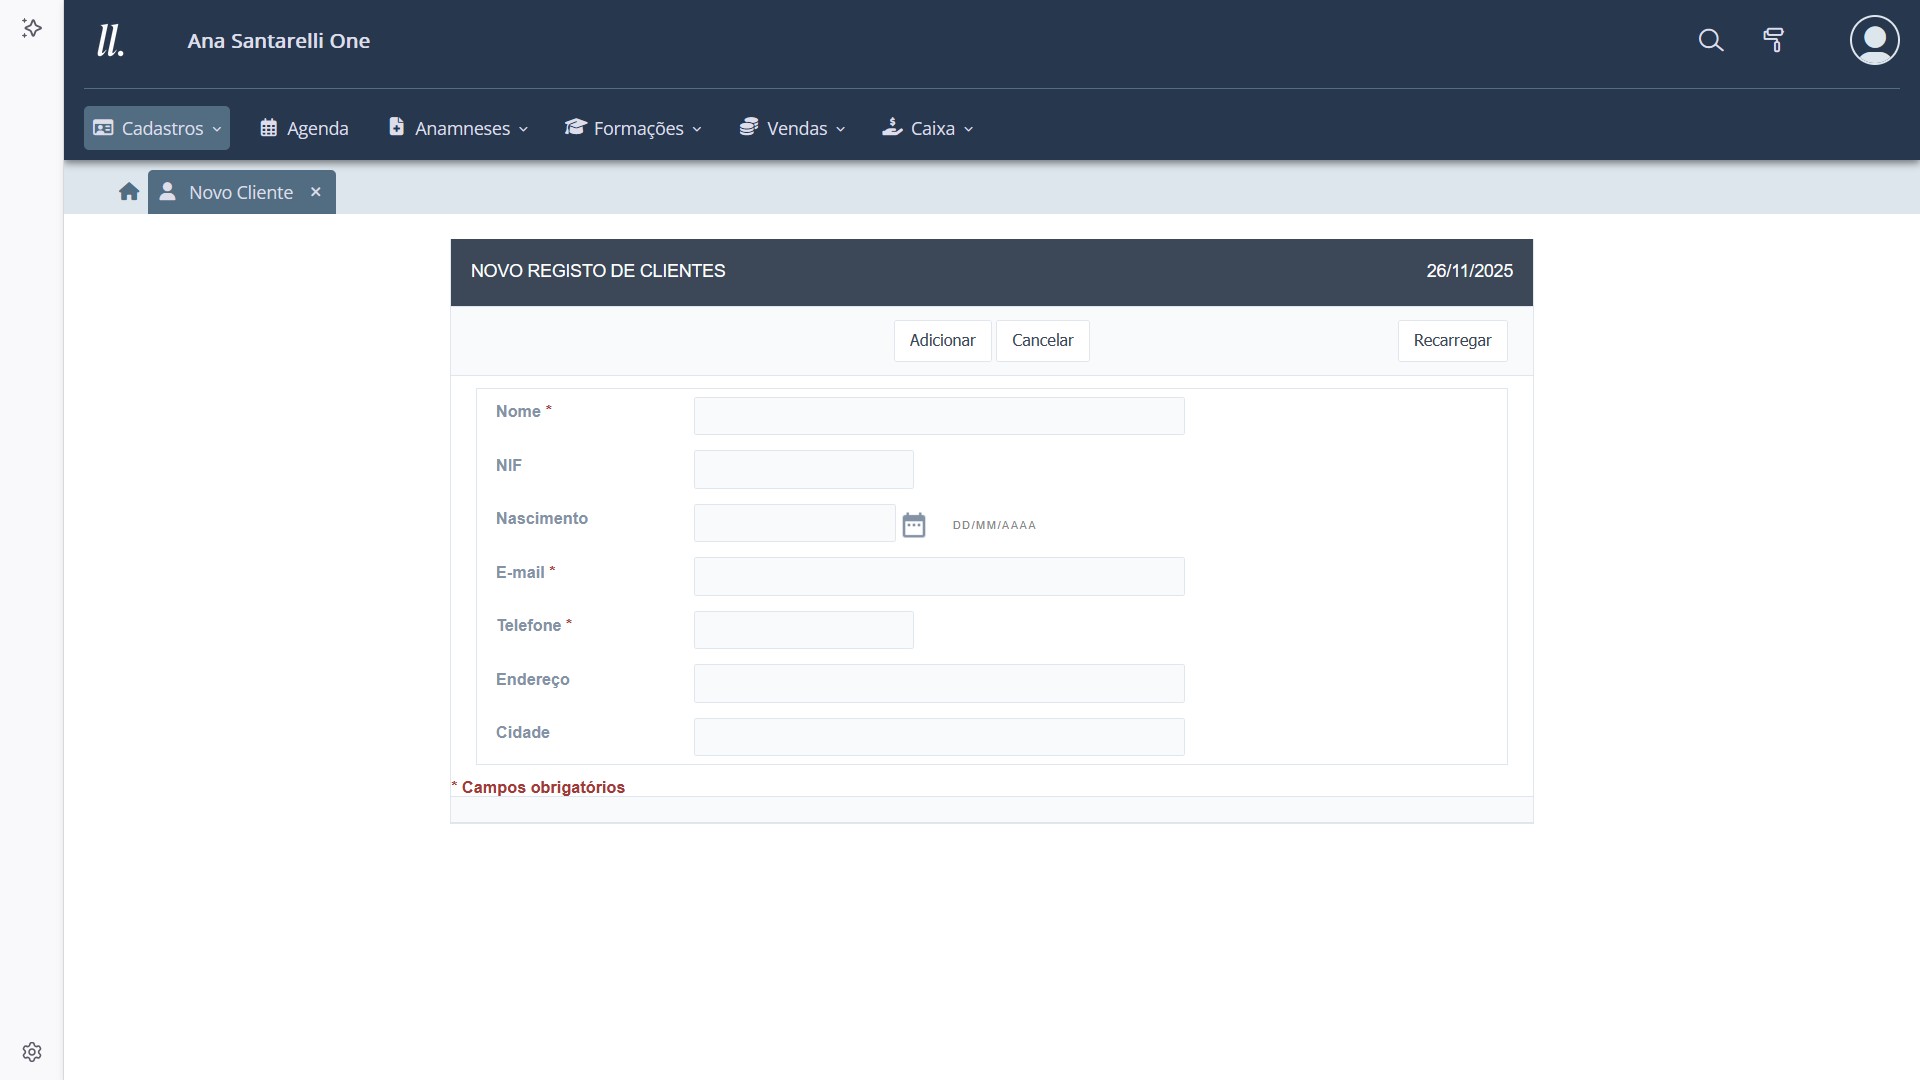Click the search magnifier icon
The image size is (1920, 1080).
1711,40
